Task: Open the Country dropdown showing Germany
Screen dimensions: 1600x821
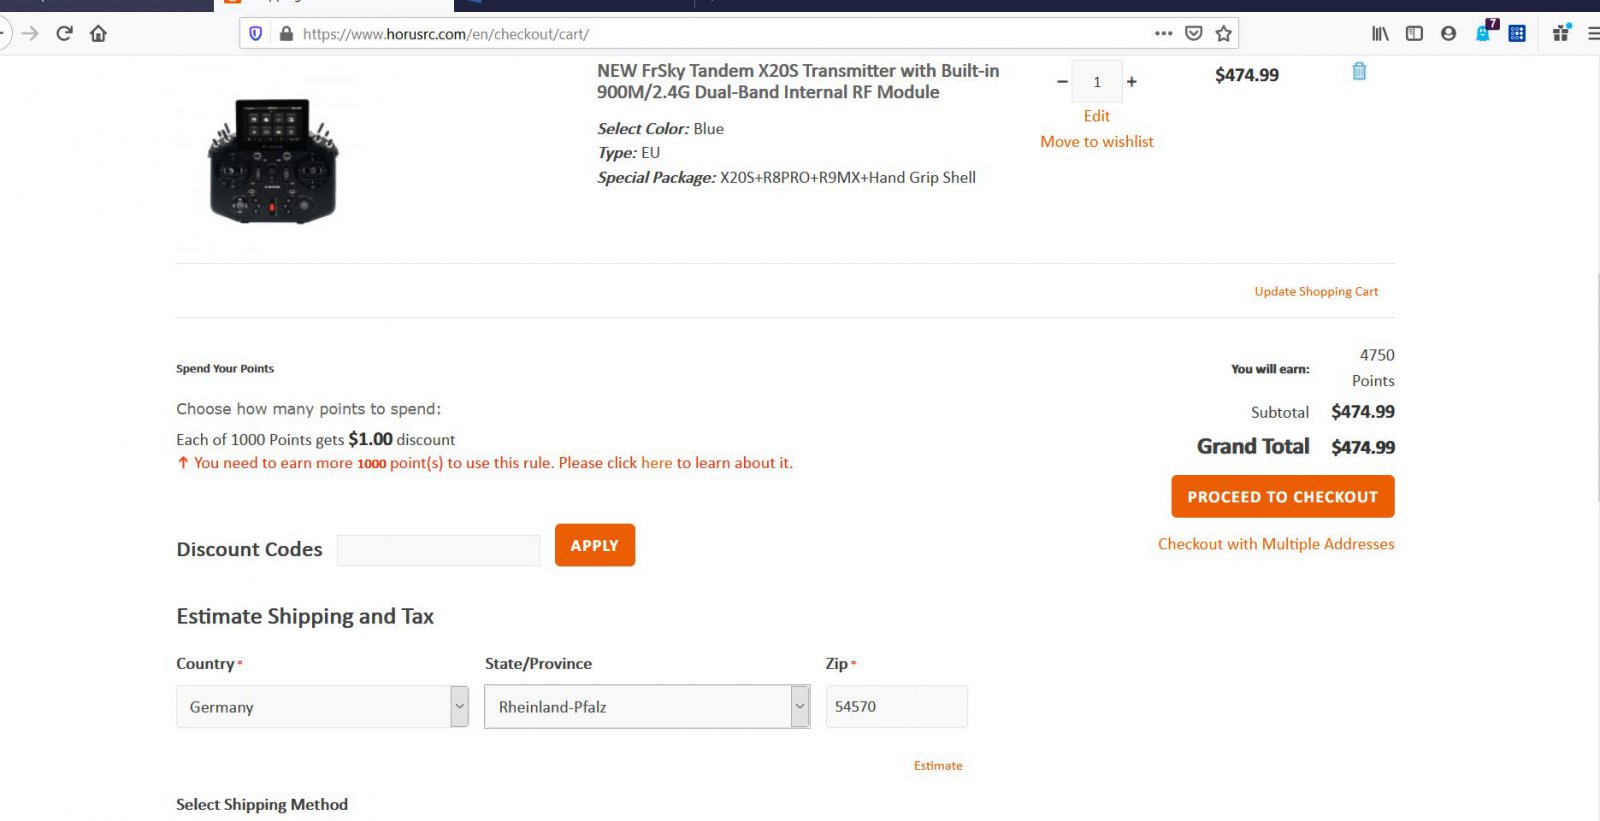Action: click(x=322, y=706)
